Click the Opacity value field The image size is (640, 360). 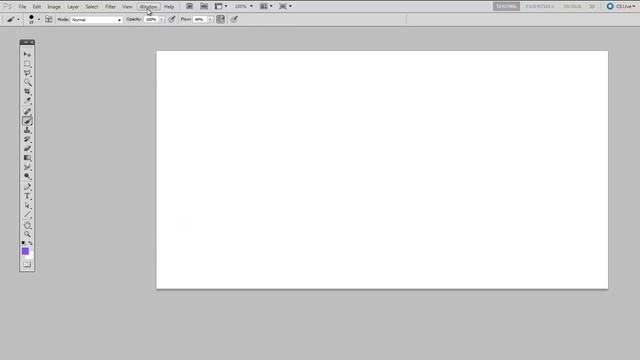tap(151, 19)
